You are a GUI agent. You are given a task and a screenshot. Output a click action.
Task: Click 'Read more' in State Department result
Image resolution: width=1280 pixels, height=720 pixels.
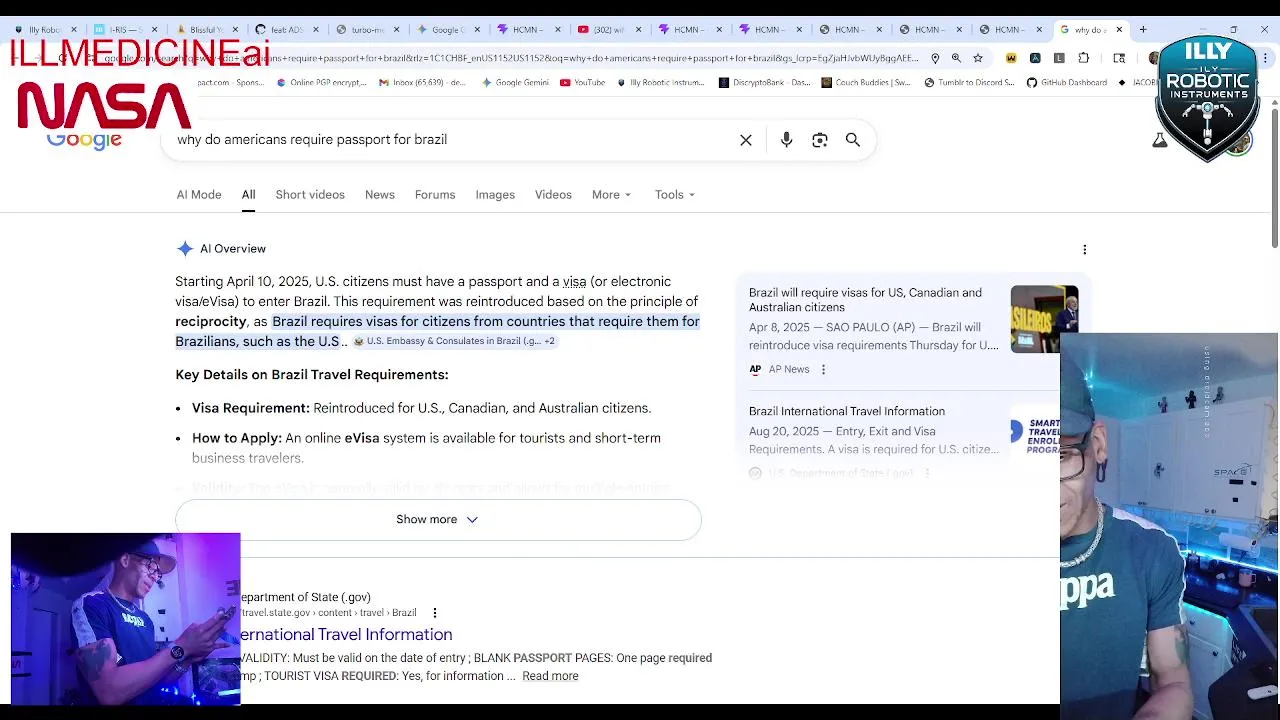(550, 676)
